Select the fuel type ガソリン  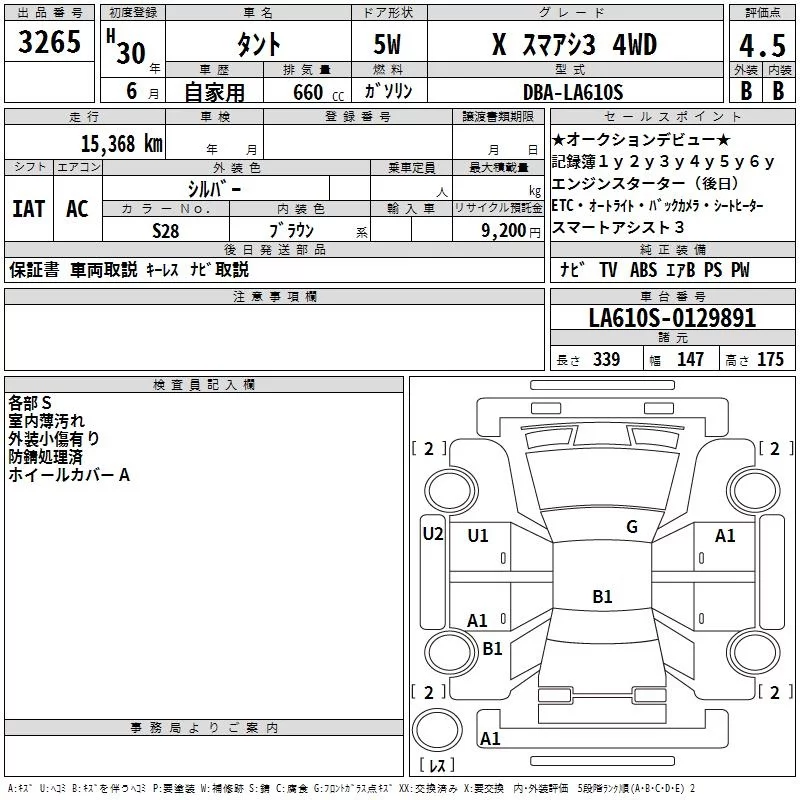[388, 91]
